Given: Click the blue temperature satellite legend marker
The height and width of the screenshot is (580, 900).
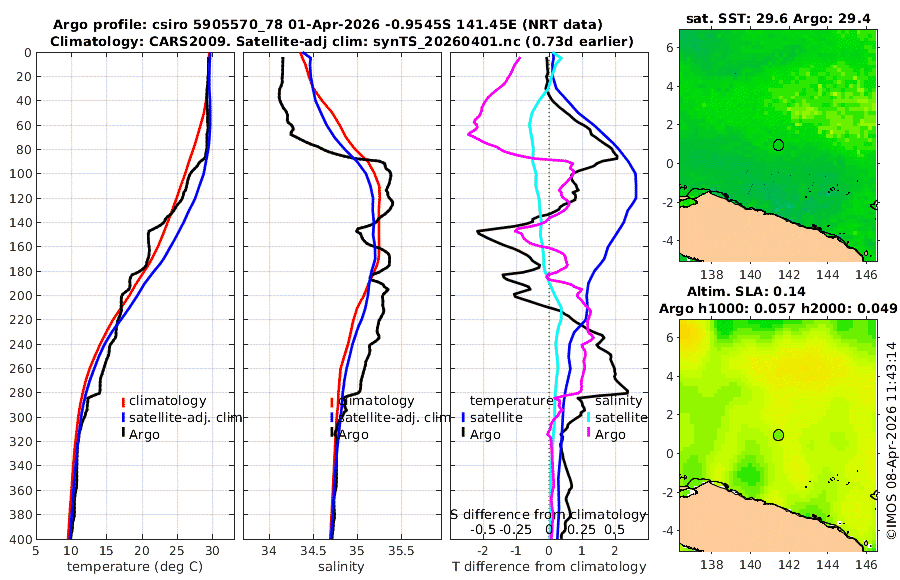Looking at the screenshot, I should coord(463,417).
